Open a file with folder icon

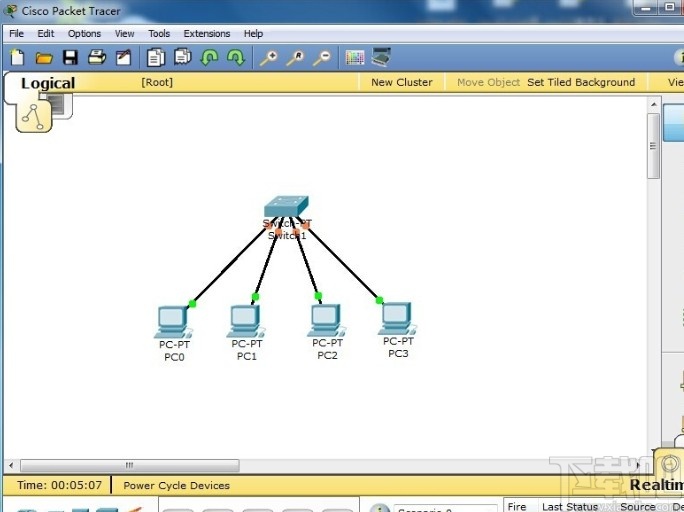pyautogui.click(x=44, y=58)
